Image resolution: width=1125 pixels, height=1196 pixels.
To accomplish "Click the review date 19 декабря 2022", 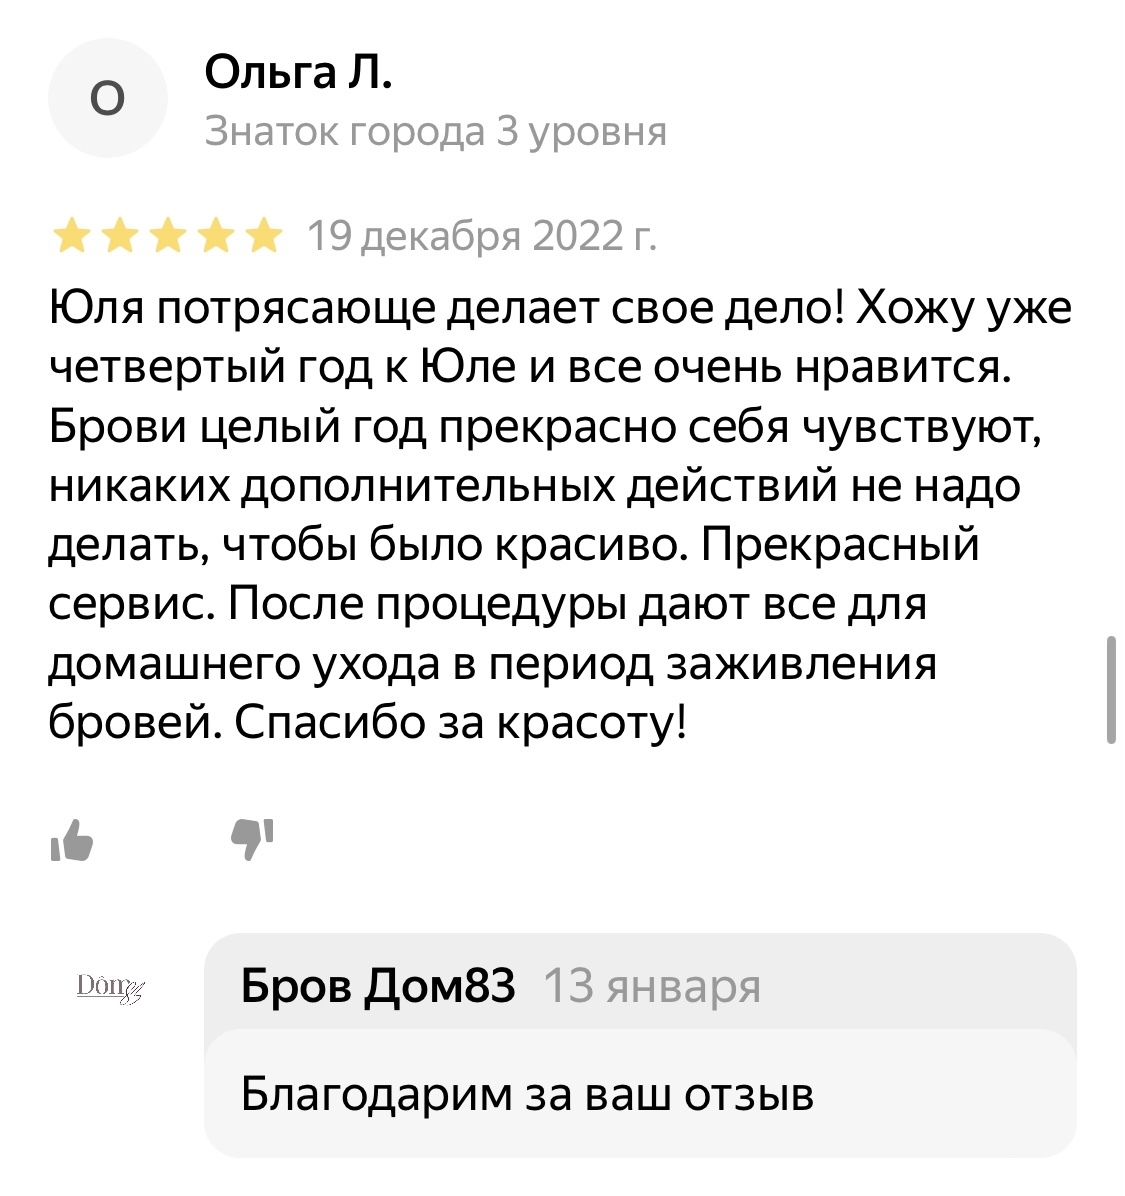I will [479, 236].
